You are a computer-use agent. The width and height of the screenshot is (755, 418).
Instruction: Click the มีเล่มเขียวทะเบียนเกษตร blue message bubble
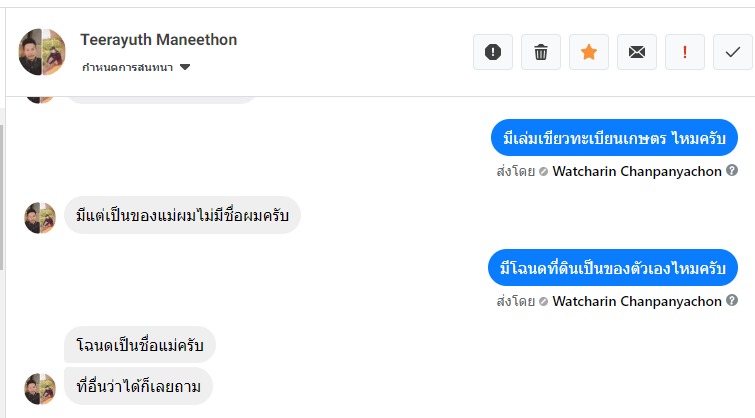pyautogui.click(x=614, y=138)
